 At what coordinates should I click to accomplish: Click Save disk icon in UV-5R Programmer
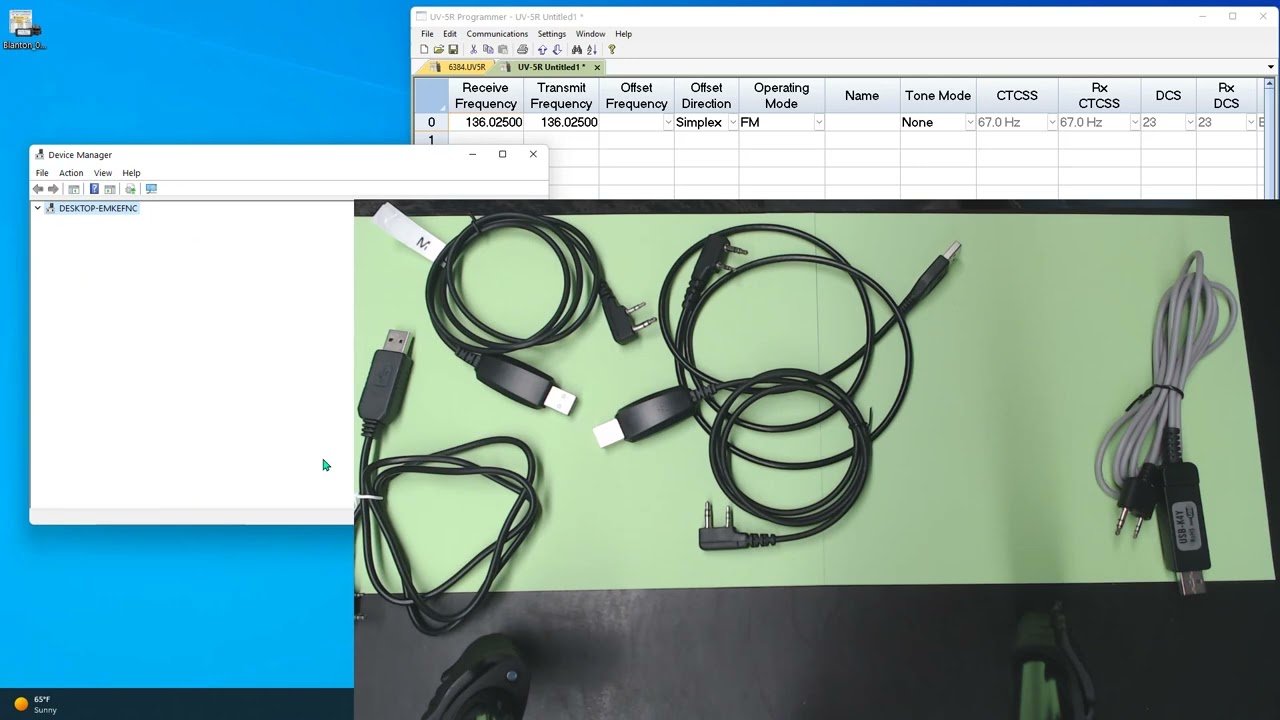[x=453, y=49]
